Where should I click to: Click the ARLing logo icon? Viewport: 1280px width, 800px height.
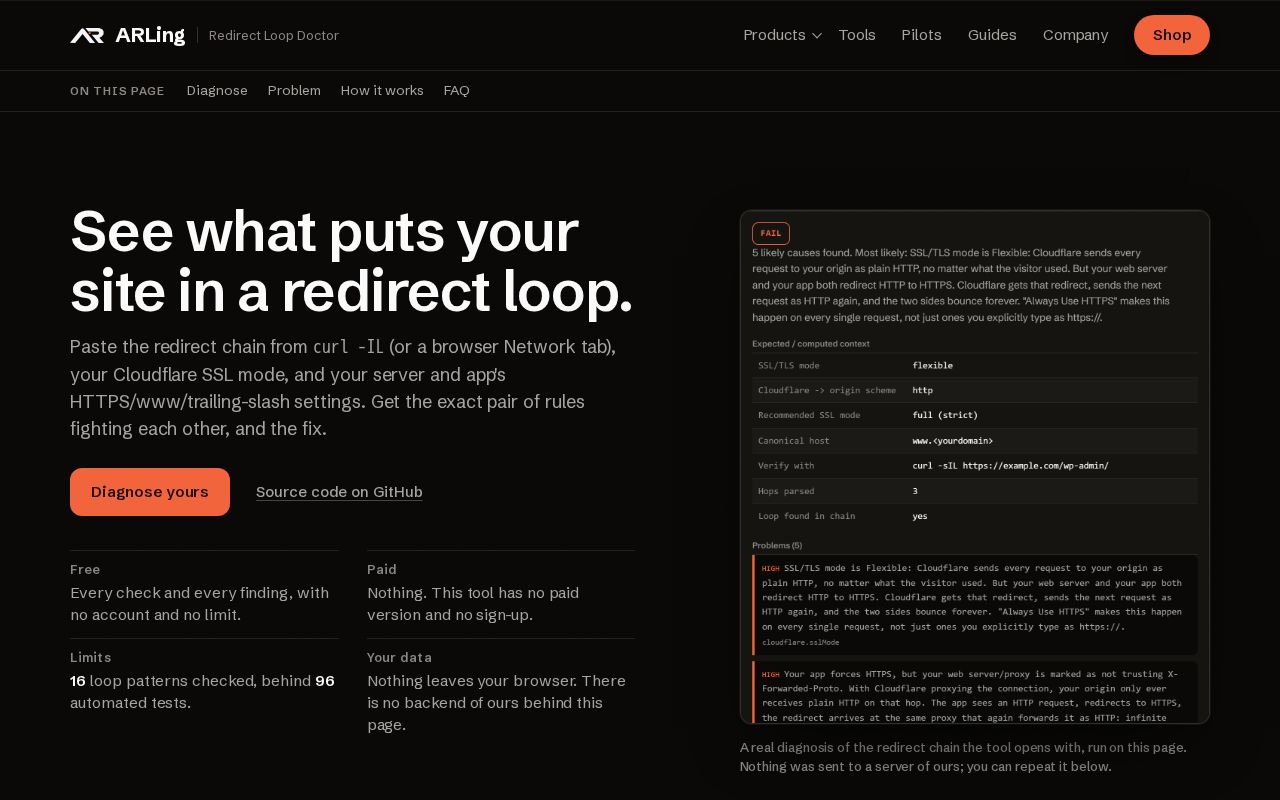(87, 35)
